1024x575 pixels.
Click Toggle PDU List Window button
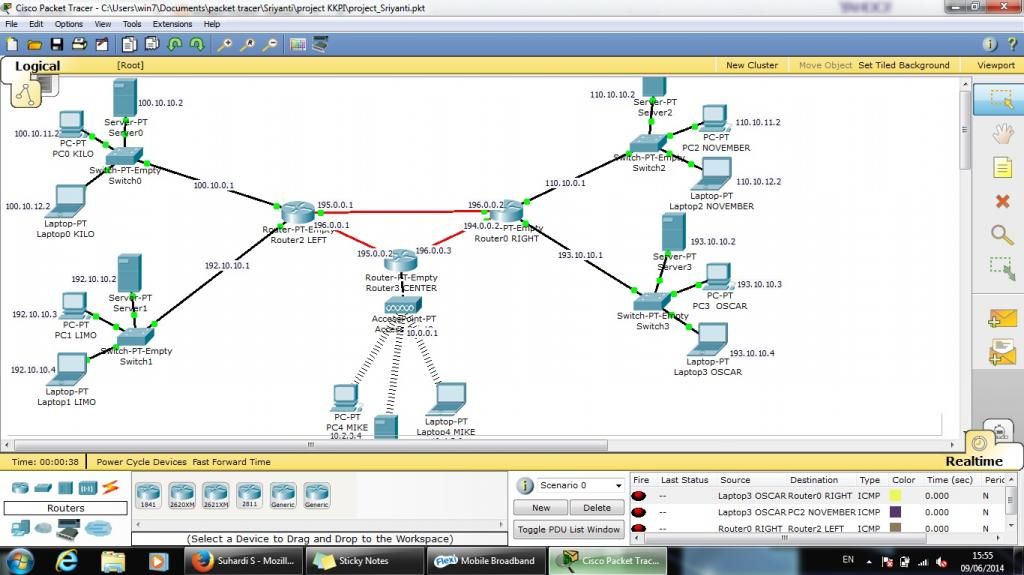(x=568, y=529)
